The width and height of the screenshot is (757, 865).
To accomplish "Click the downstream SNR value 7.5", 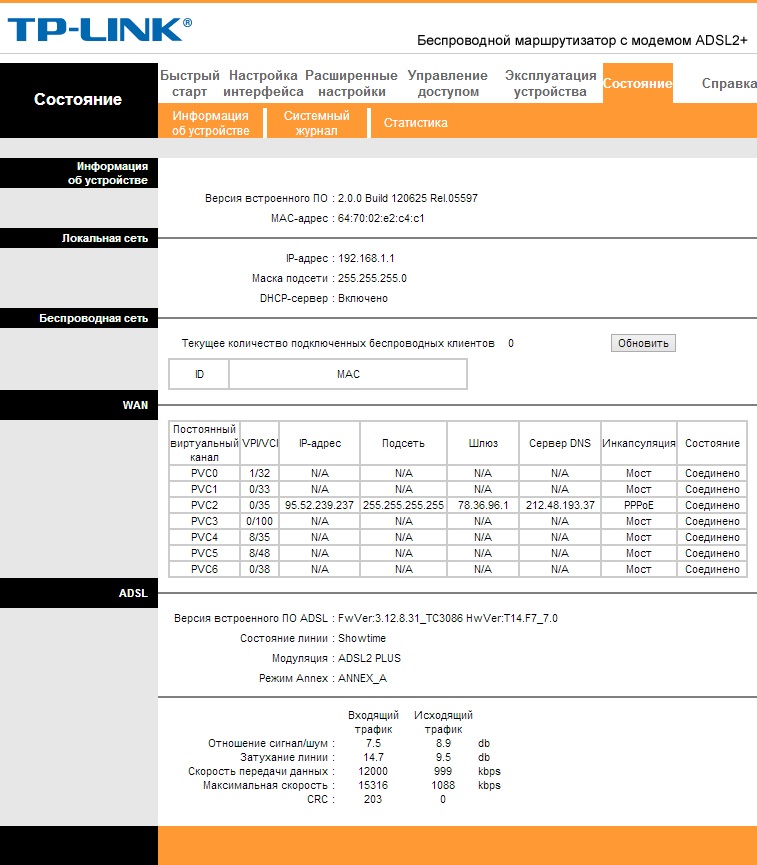I will point(374,744).
